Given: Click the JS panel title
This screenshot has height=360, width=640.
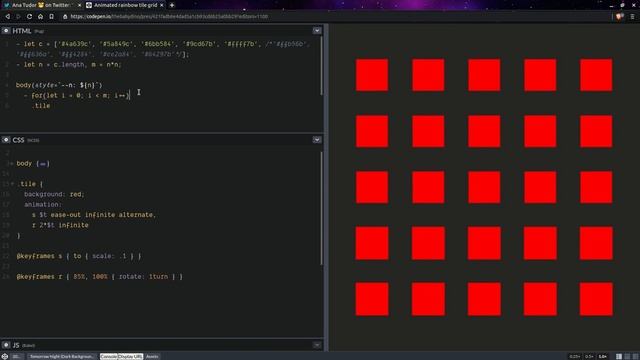Looking at the screenshot, I should click(16, 345).
